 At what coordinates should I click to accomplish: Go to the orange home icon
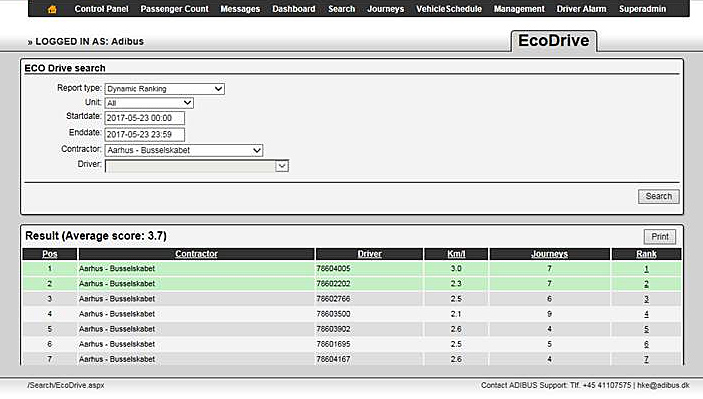52,9
